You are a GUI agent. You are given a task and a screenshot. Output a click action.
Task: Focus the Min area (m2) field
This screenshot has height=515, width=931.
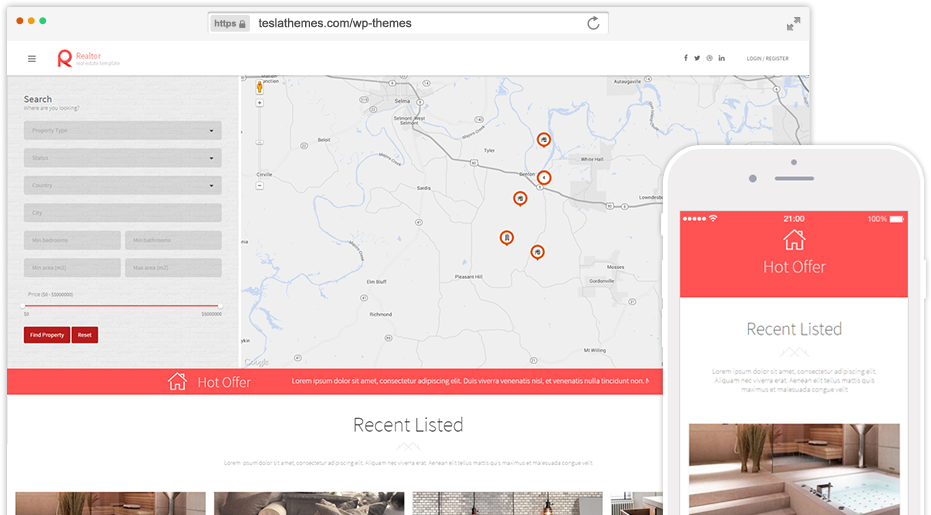pyautogui.click(x=72, y=267)
